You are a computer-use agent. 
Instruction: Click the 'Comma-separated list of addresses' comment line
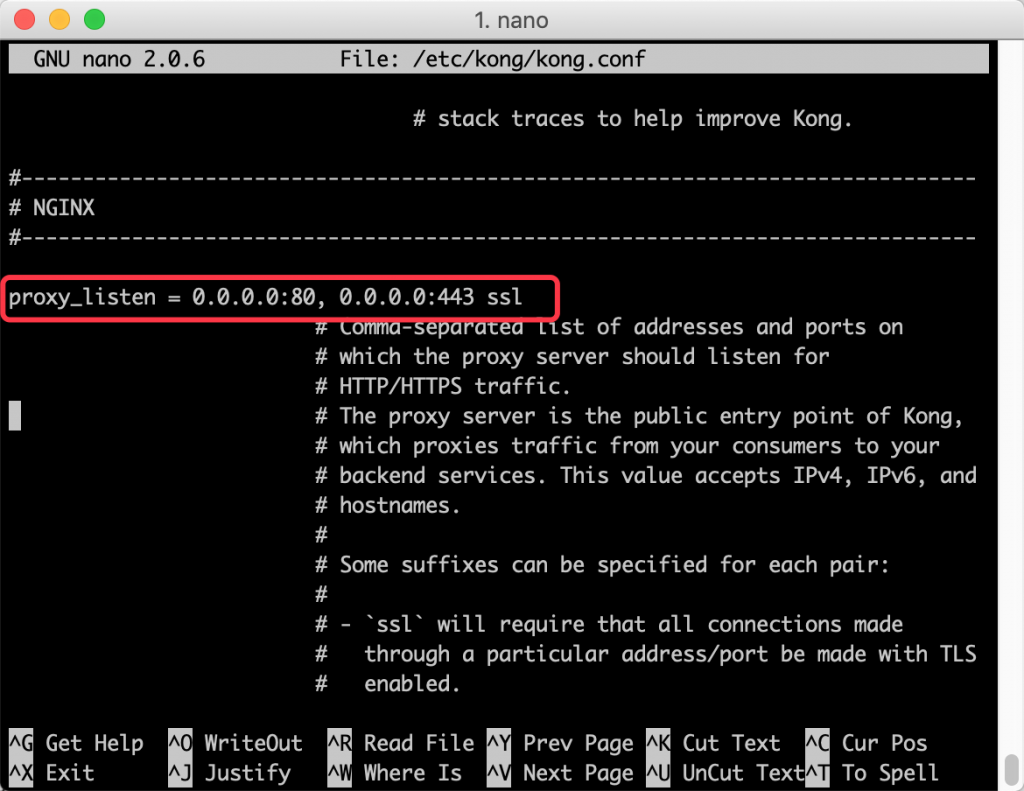pos(609,327)
